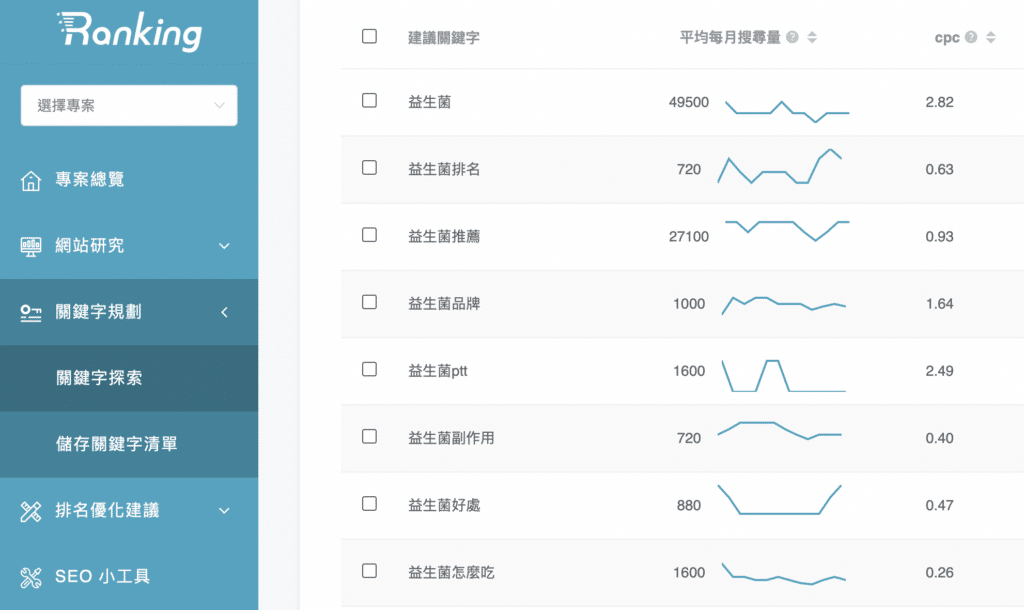The image size is (1024, 610).
Task: Click the 關鍵字規劃 key icon
Action: click(31, 313)
